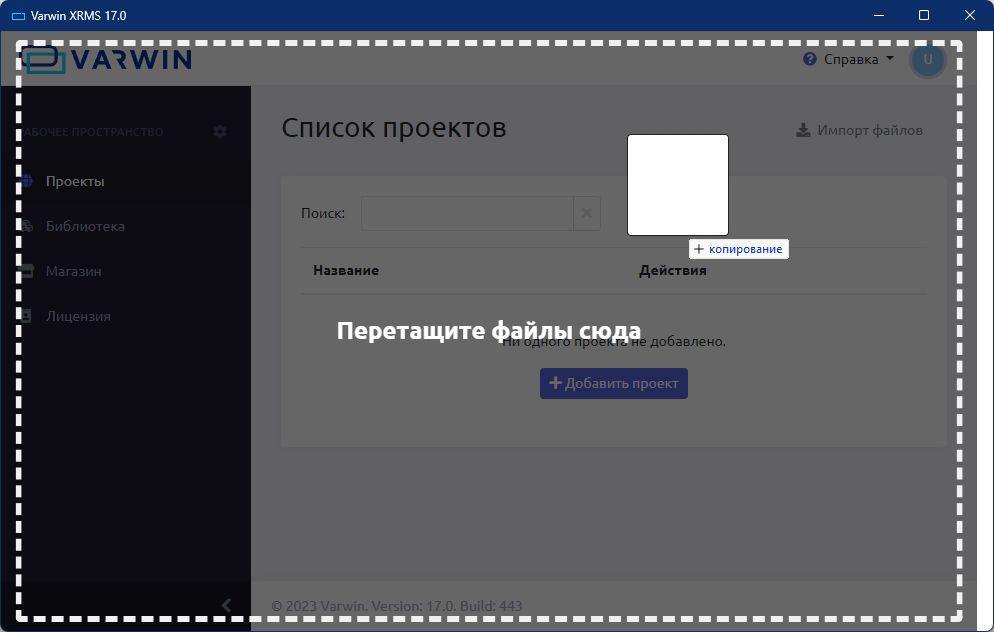
Task: Clear the search with the X button
Action: [x=587, y=213]
